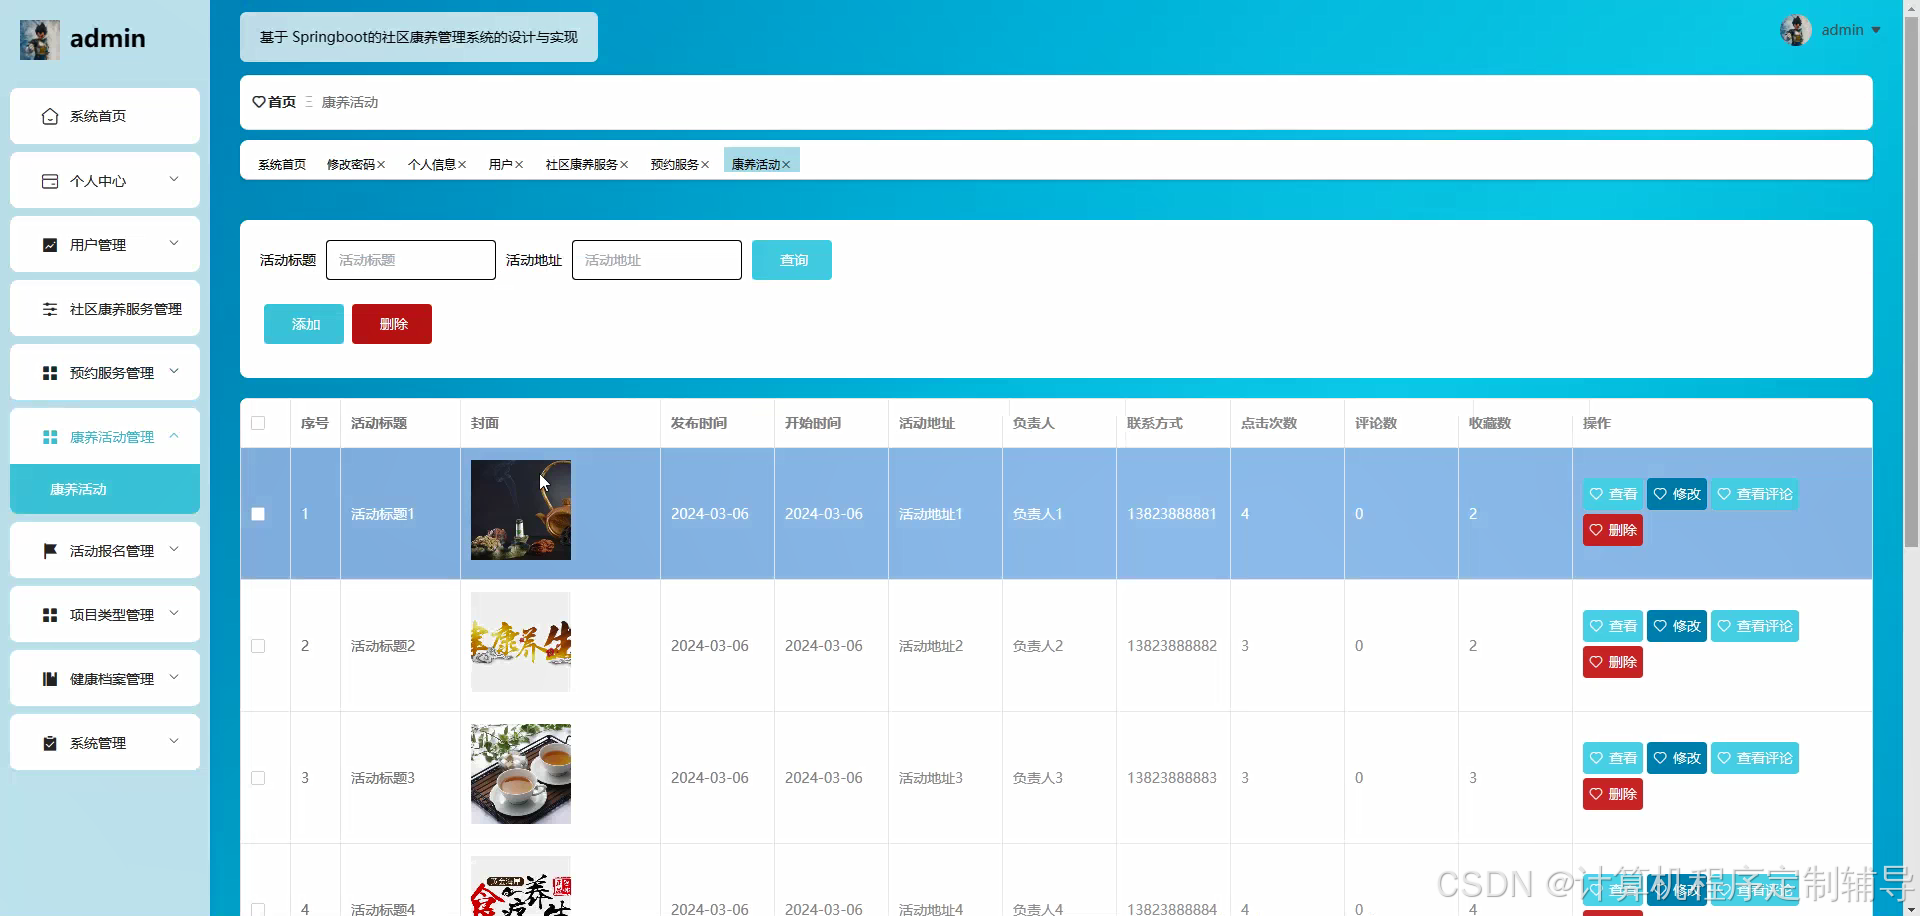Click heart icon on 修改 button for 活动标题3
Image resolution: width=1920 pixels, height=916 pixels.
(x=1660, y=758)
